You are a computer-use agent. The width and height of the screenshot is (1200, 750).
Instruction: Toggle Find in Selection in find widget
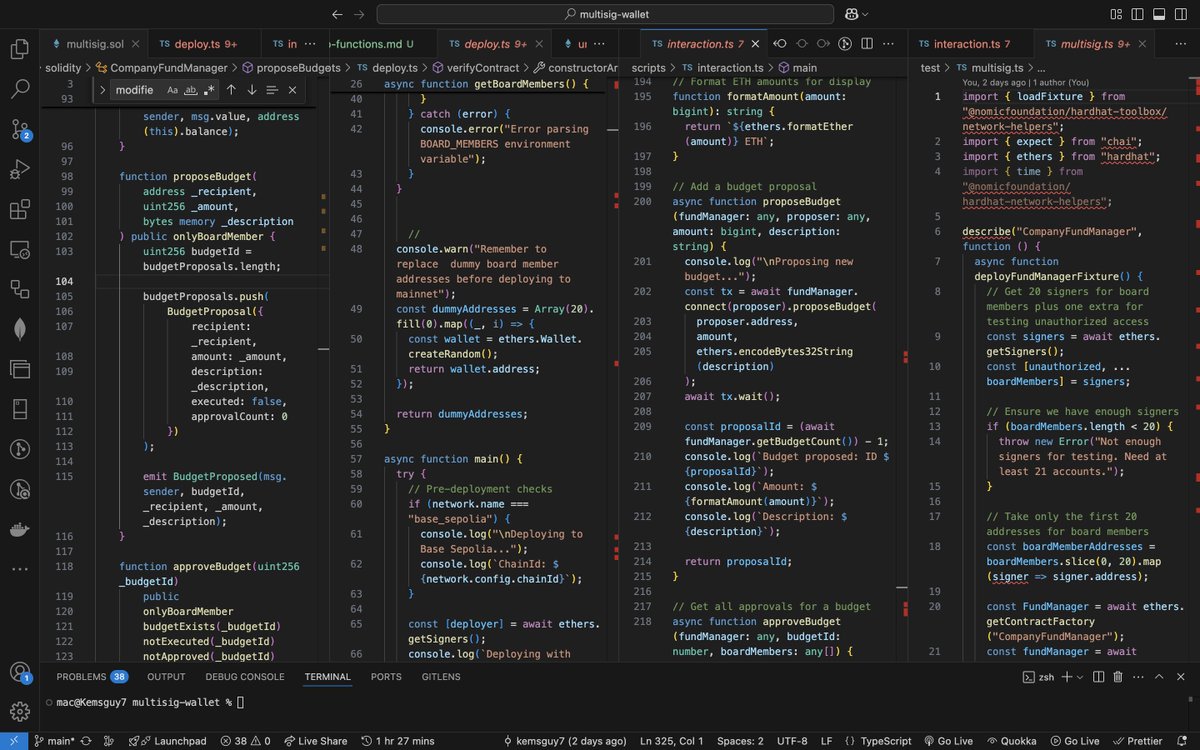272,90
